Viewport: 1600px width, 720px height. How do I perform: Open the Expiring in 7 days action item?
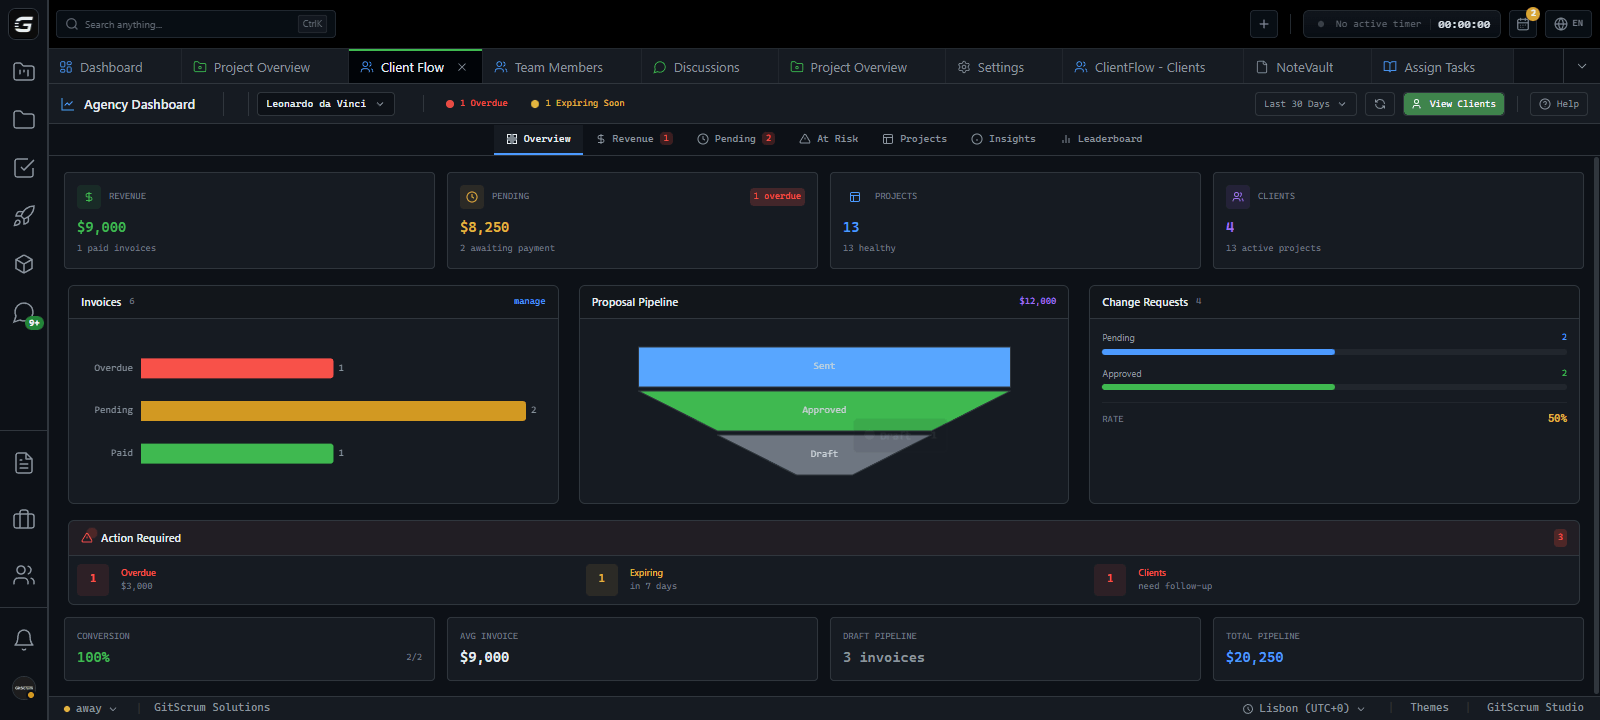tap(632, 579)
